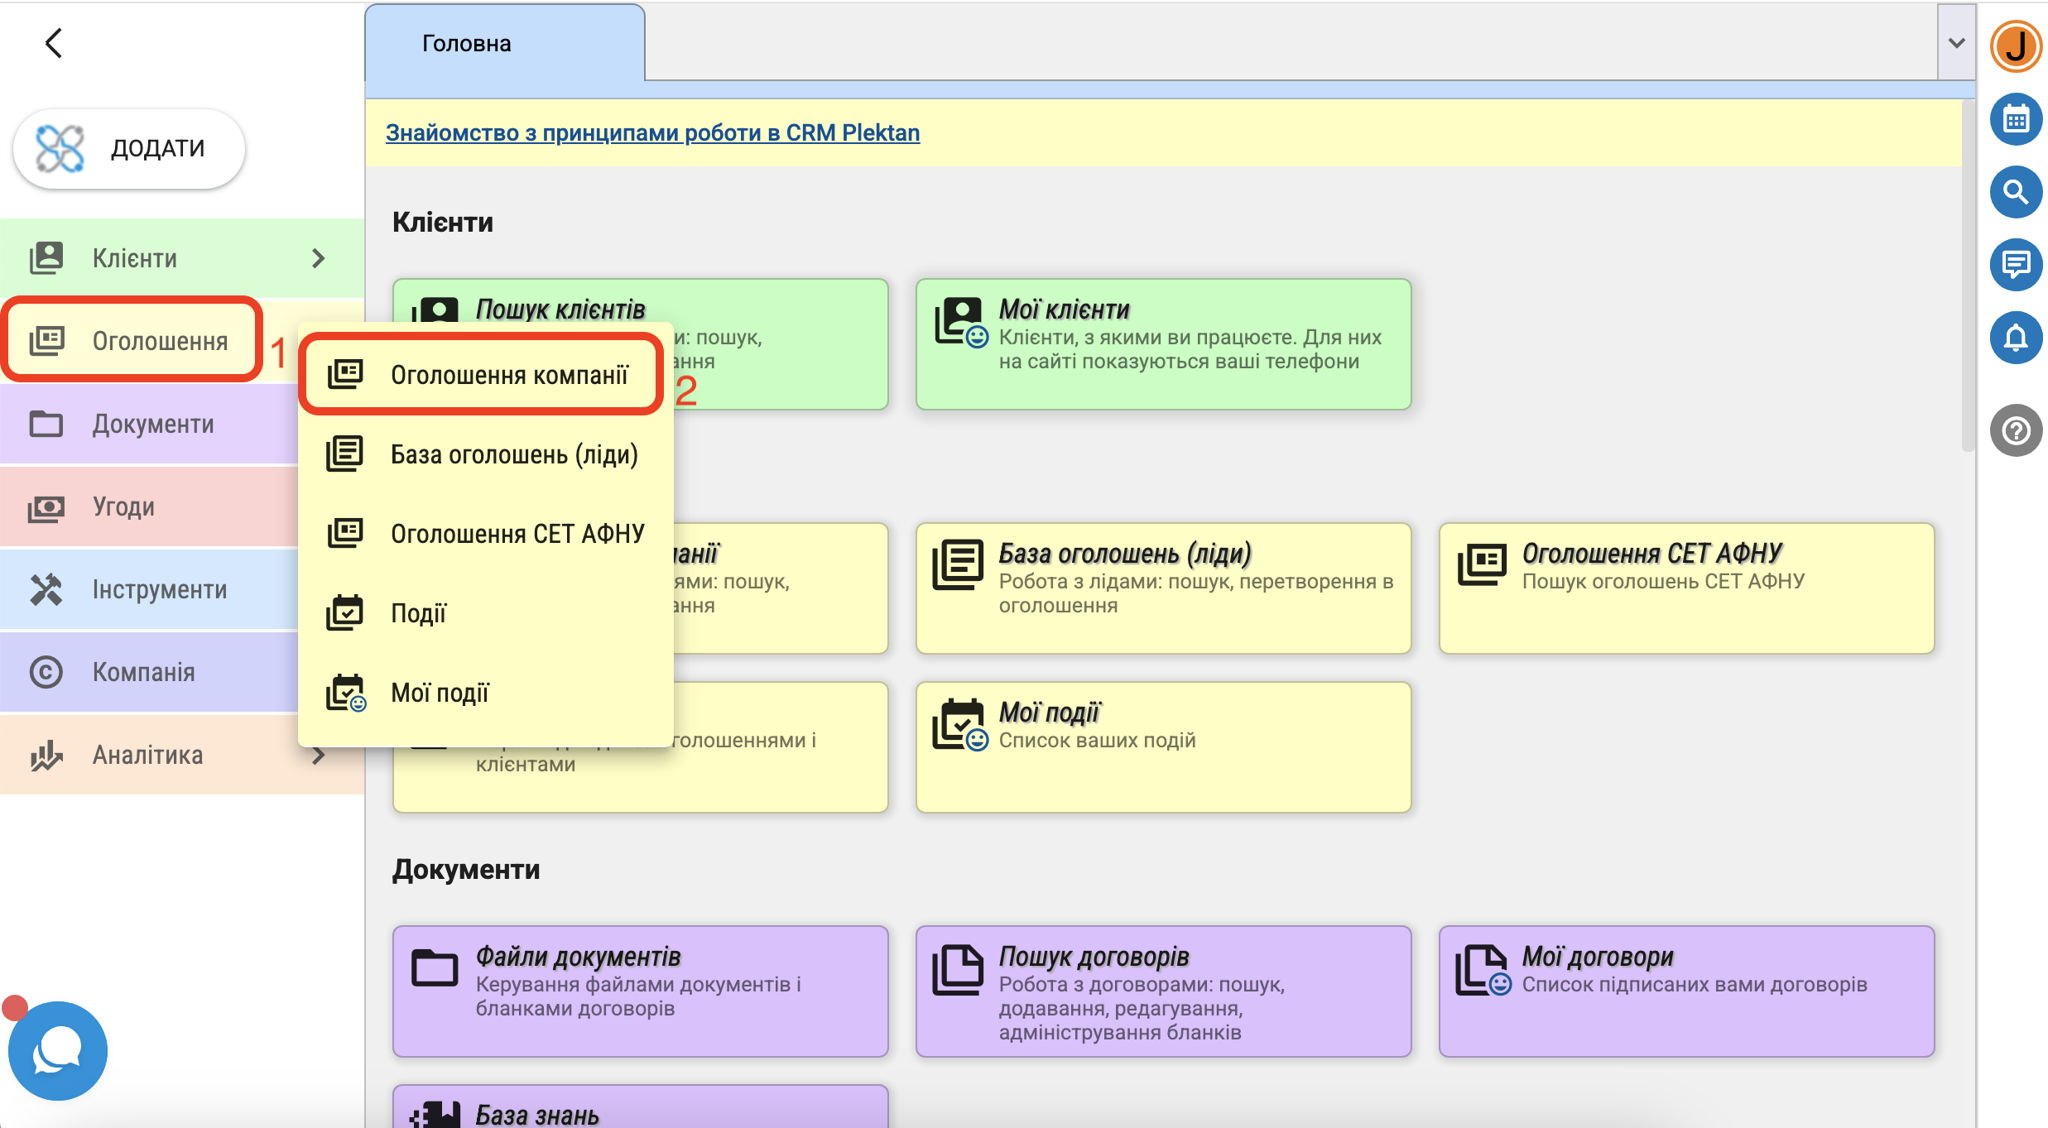Open tabs dropdown arrow at top right
The height and width of the screenshot is (1128, 2048).
[x=1956, y=43]
